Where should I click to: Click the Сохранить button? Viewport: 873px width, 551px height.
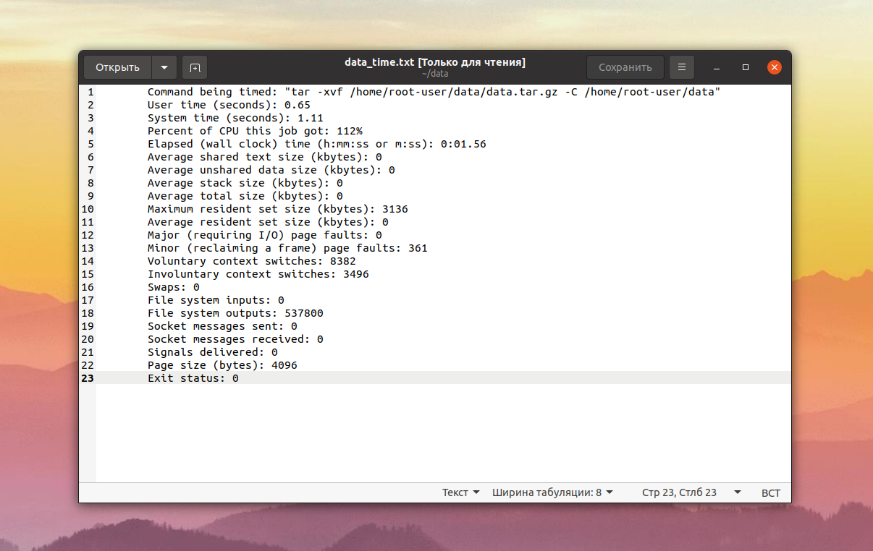coord(625,67)
